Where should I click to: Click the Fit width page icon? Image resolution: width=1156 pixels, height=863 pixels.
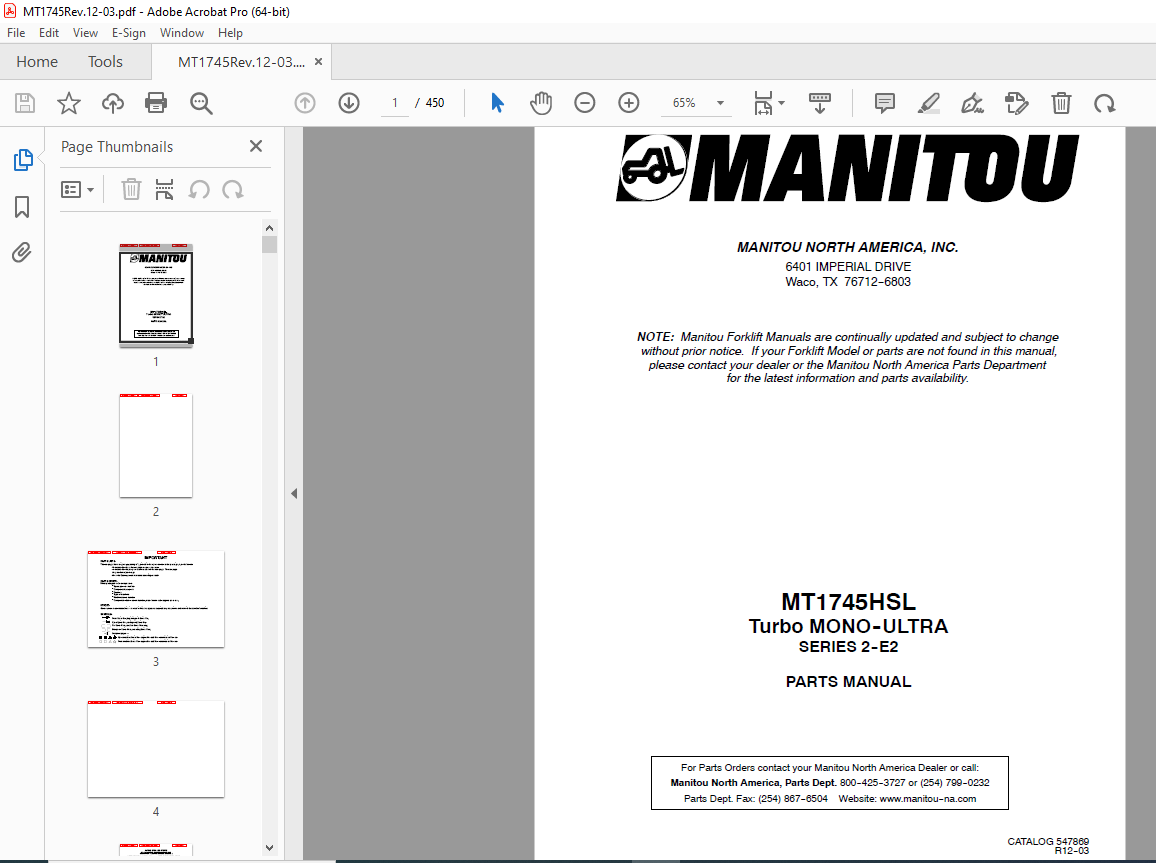click(763, 103)
